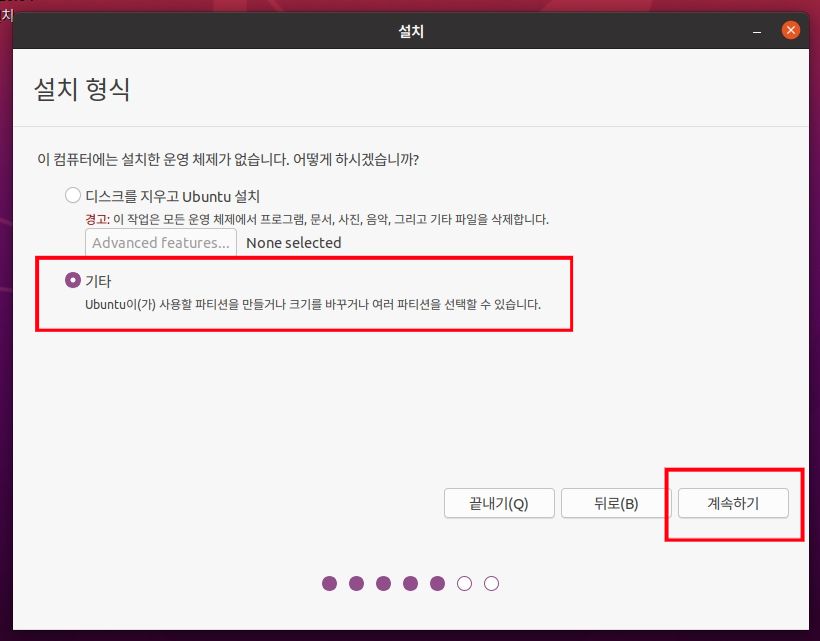Click the '기타' option description about partitions
The image size is (820, 641).
(313, 304)
